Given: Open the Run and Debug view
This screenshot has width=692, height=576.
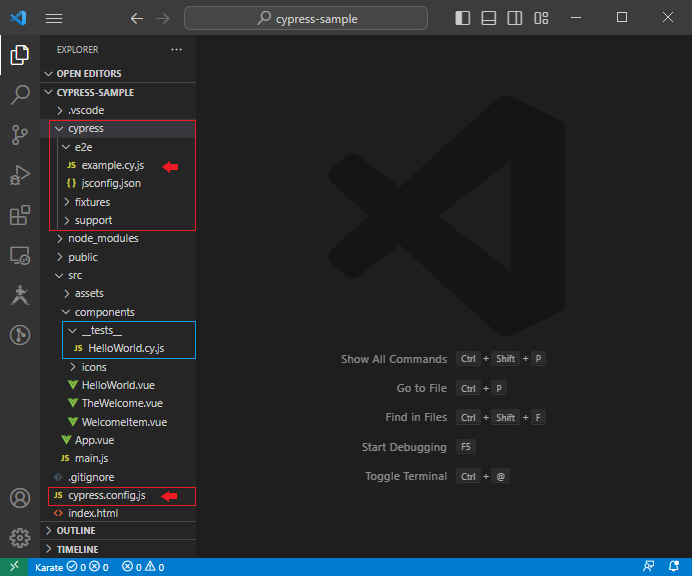Looking at the screenshot, I should (x=20, y=175).
